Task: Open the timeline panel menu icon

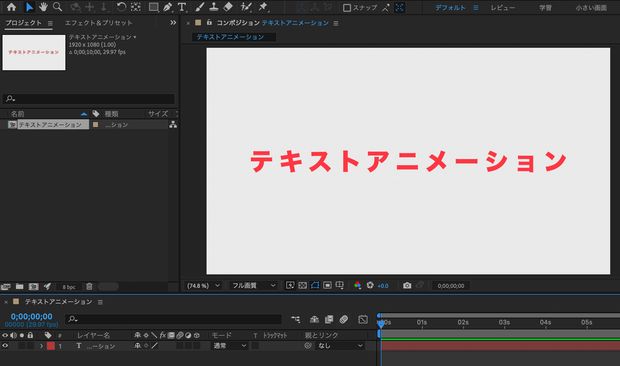Action: pyautogui.click(x=100, y=302)
